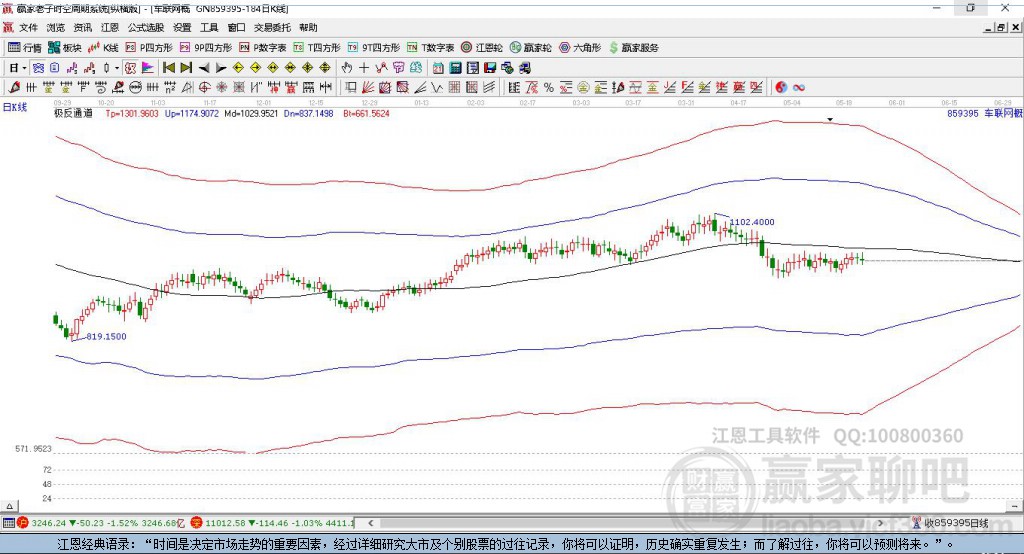The width and height of the screenshot is (1024, 554).
Task: Select the hand pan tool
Action: point(347,68)
